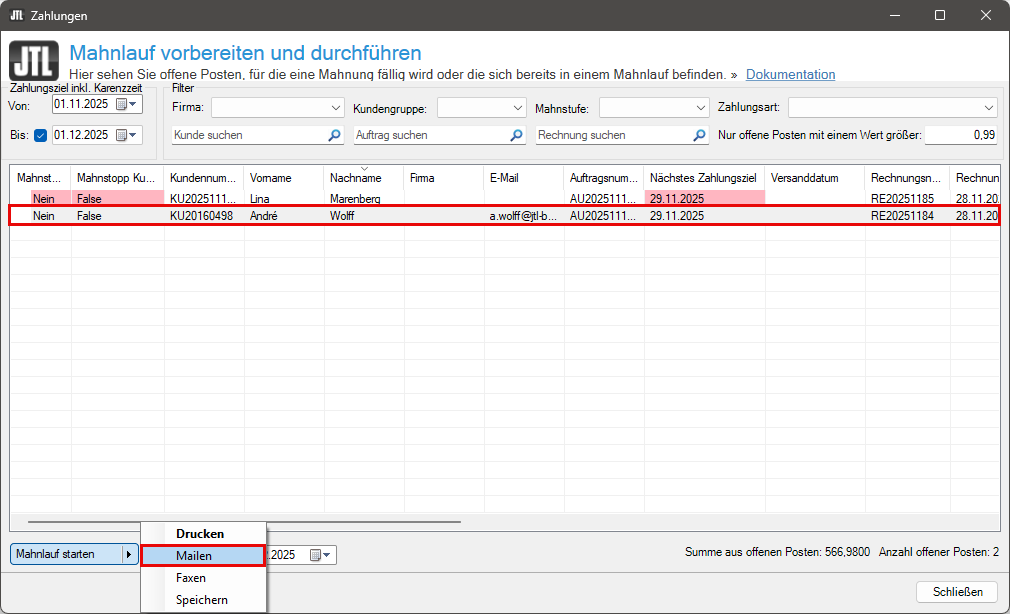Viewport: 1010px width, 614px height.
Task: Open the Kundengruppe dropdown
Action: click(x=517, y=107)
